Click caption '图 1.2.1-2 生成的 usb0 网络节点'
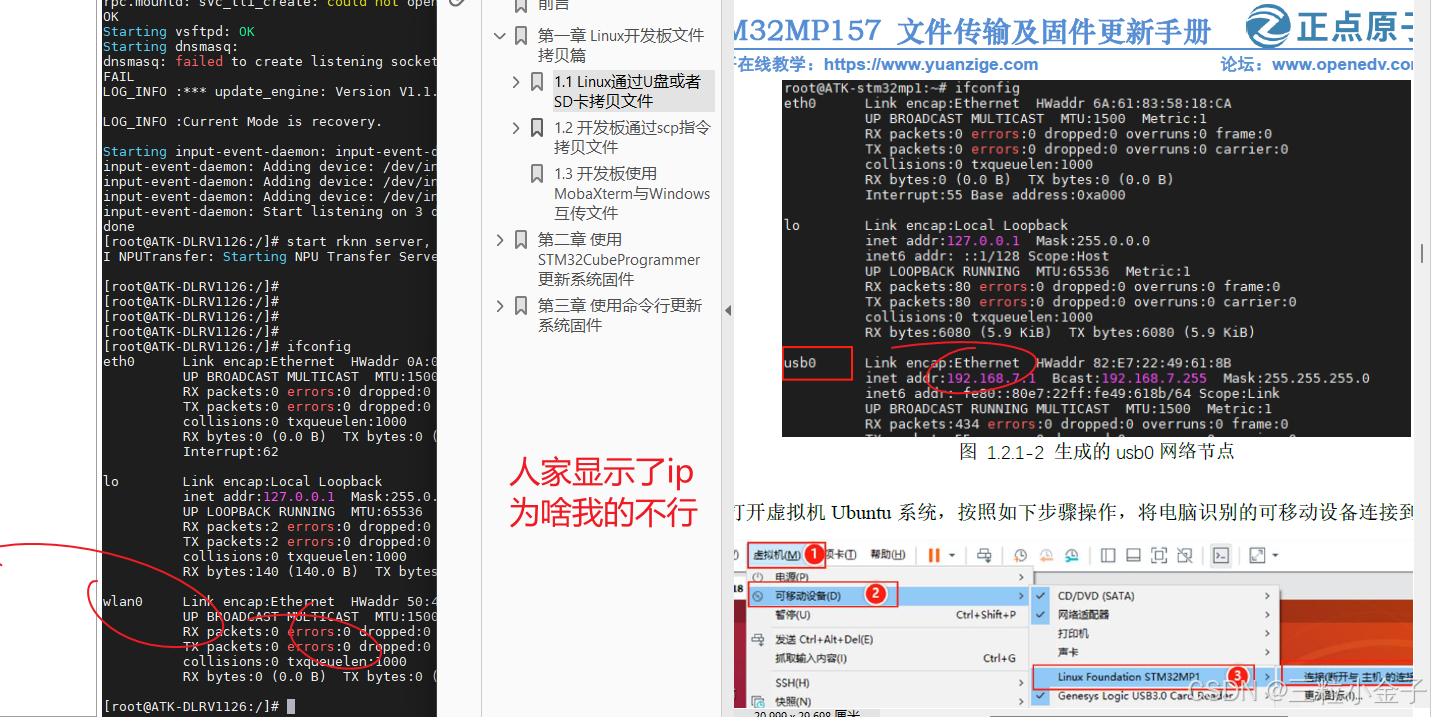 click(x=1096, y=451)
